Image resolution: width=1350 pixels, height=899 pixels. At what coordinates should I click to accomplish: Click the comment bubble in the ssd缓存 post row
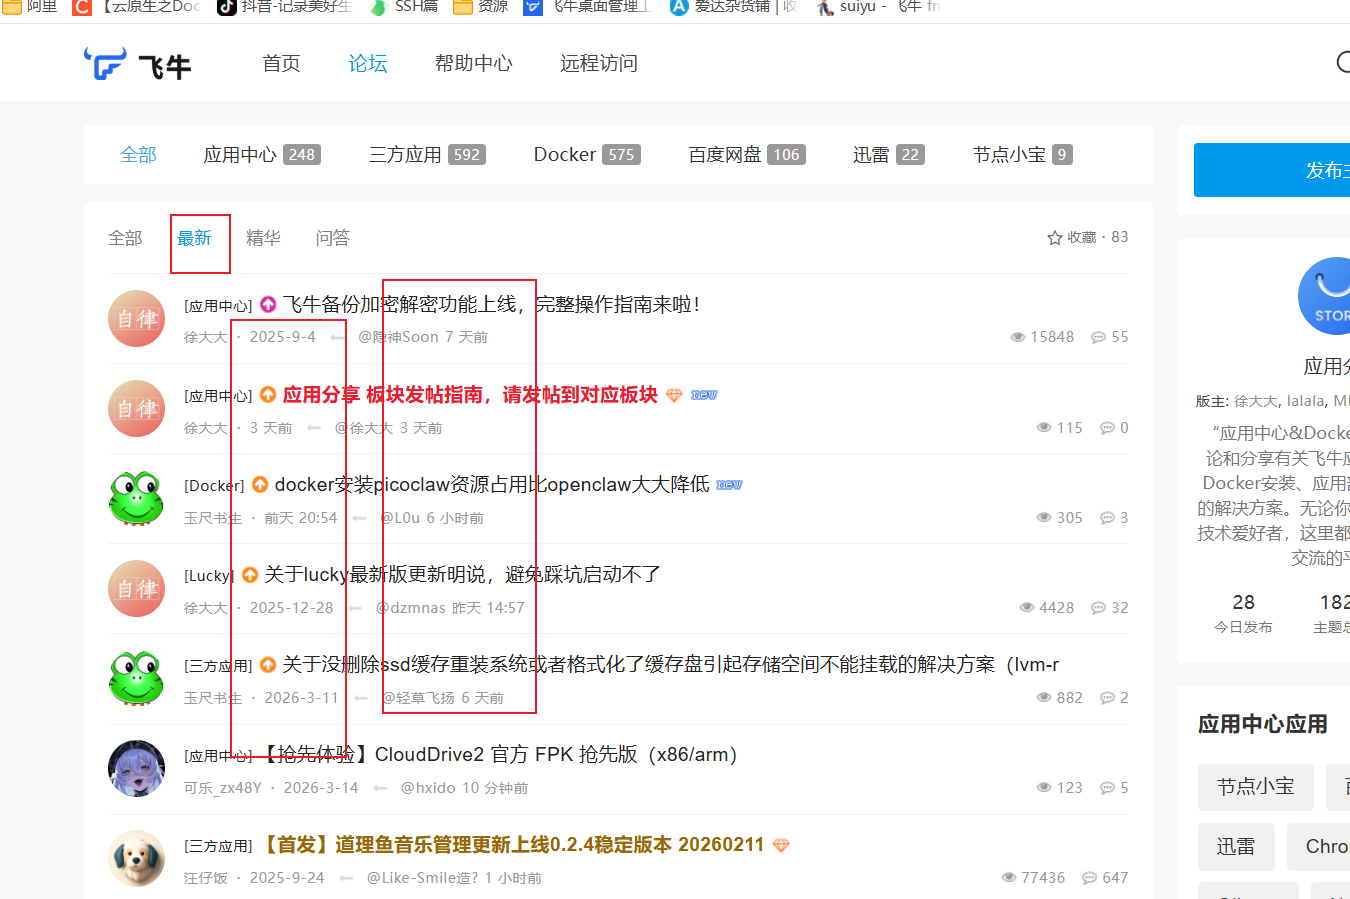tap(1107, 698)
